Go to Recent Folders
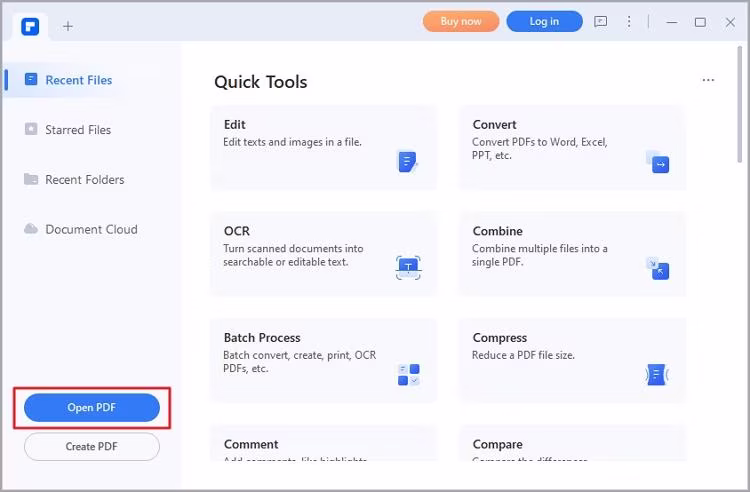The height and width of the screenshot is (492, 750). (84, 180)
